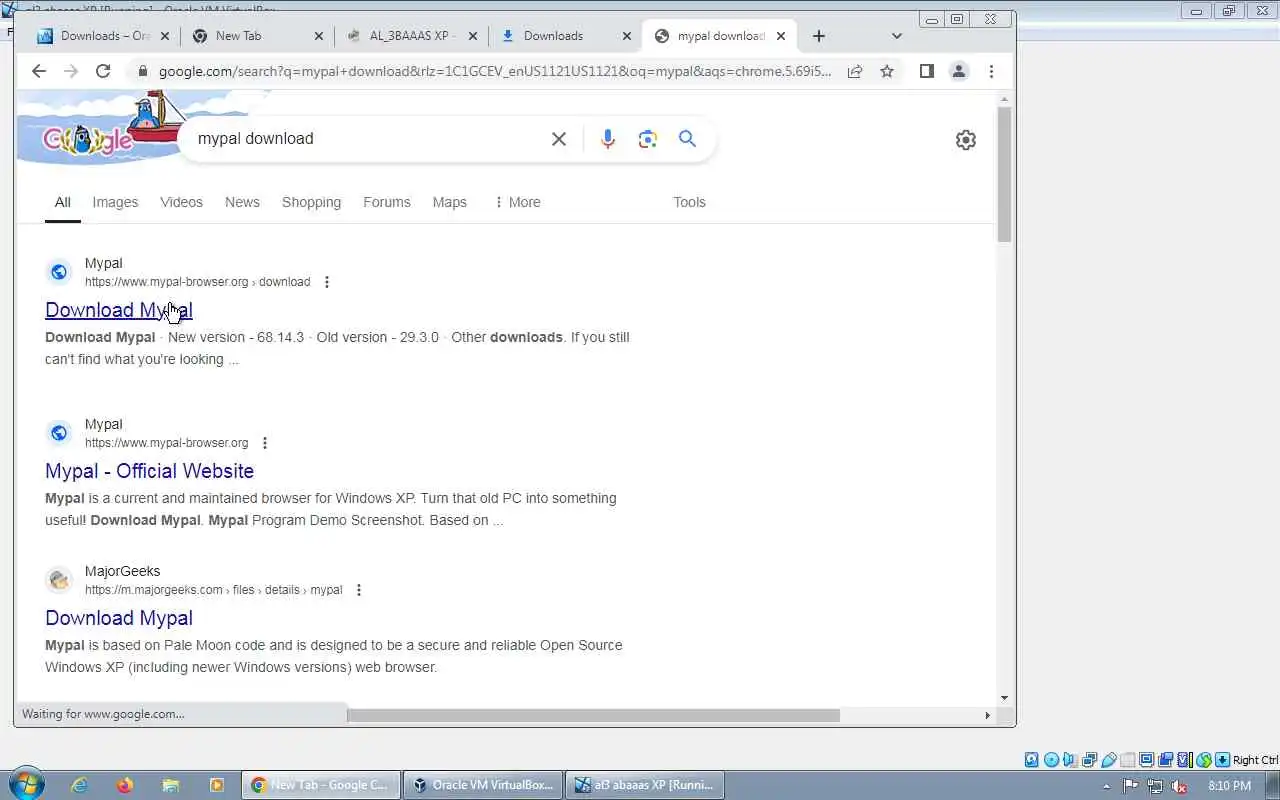Open MajorGeeks Download Mypal link
This screenshot has width=1280, height=800.
(x=119, y=618)
